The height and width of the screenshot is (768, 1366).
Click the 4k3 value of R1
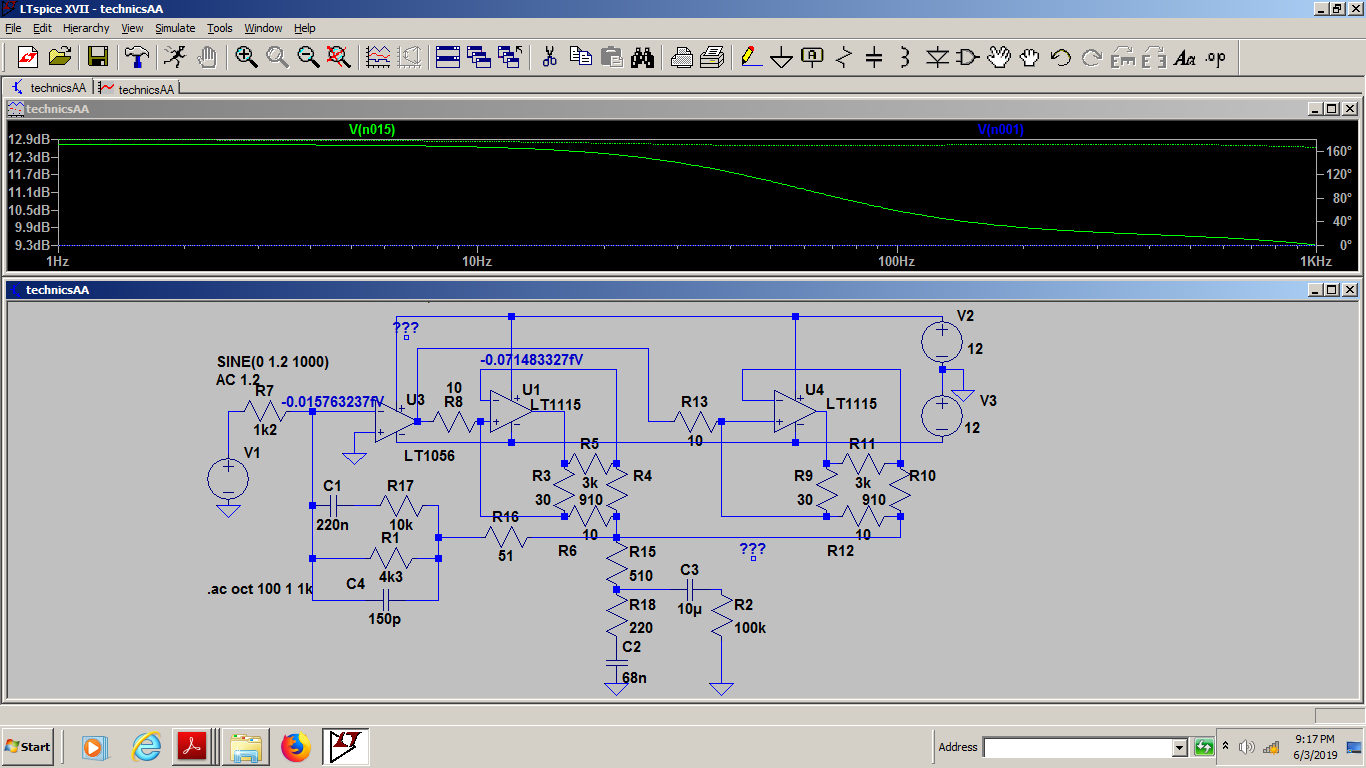391,577
